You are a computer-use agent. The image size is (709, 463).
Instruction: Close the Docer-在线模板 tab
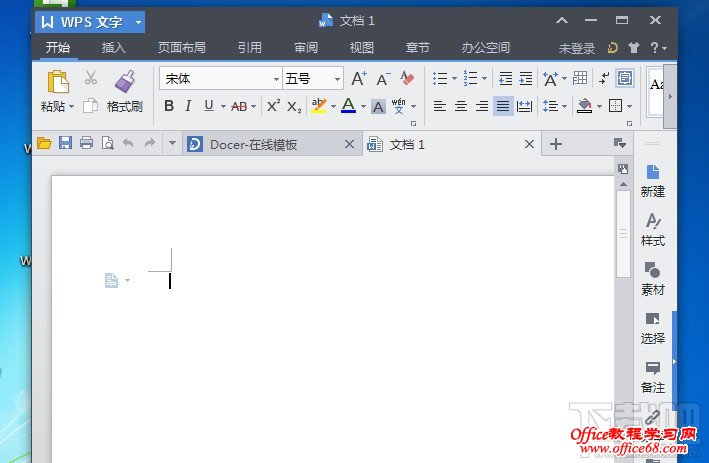(349, 144)
